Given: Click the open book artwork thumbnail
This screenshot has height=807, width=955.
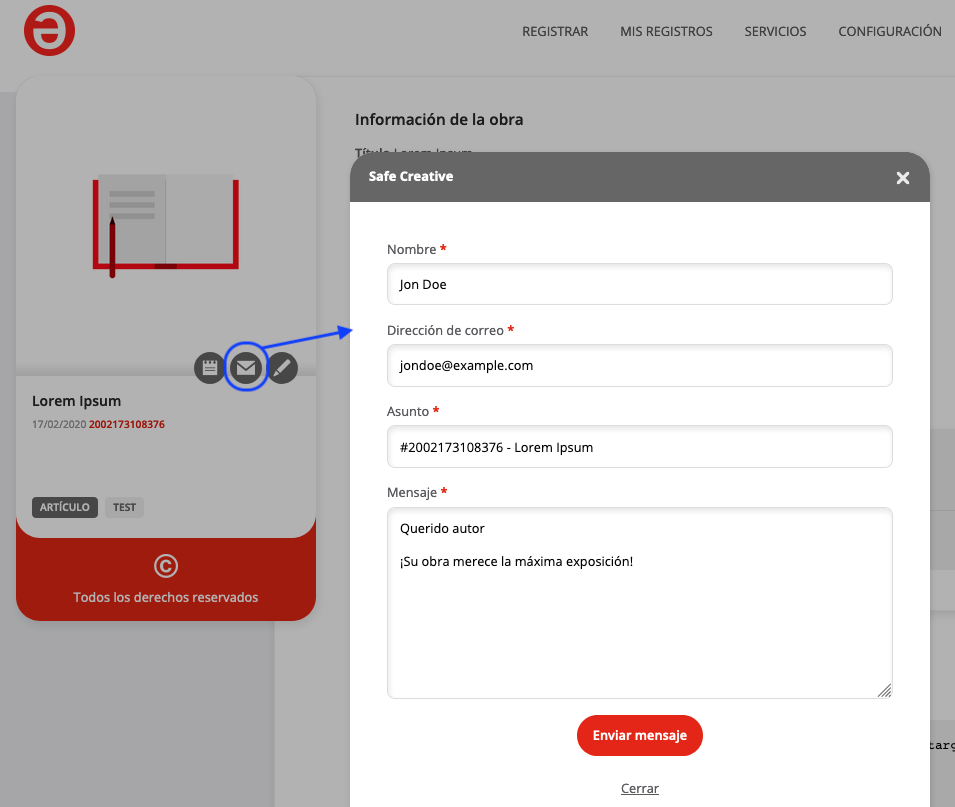Looking at the screenshot, I should click(166, 225).
